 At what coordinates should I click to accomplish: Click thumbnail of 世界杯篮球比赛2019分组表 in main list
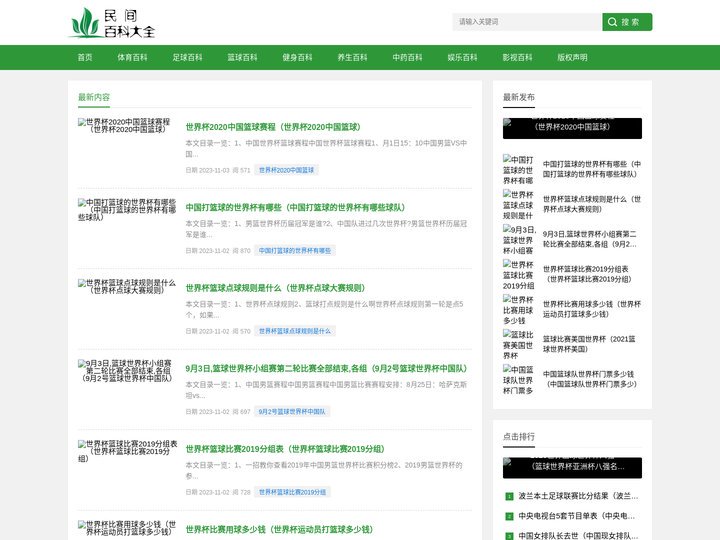(x=128, y=451)
